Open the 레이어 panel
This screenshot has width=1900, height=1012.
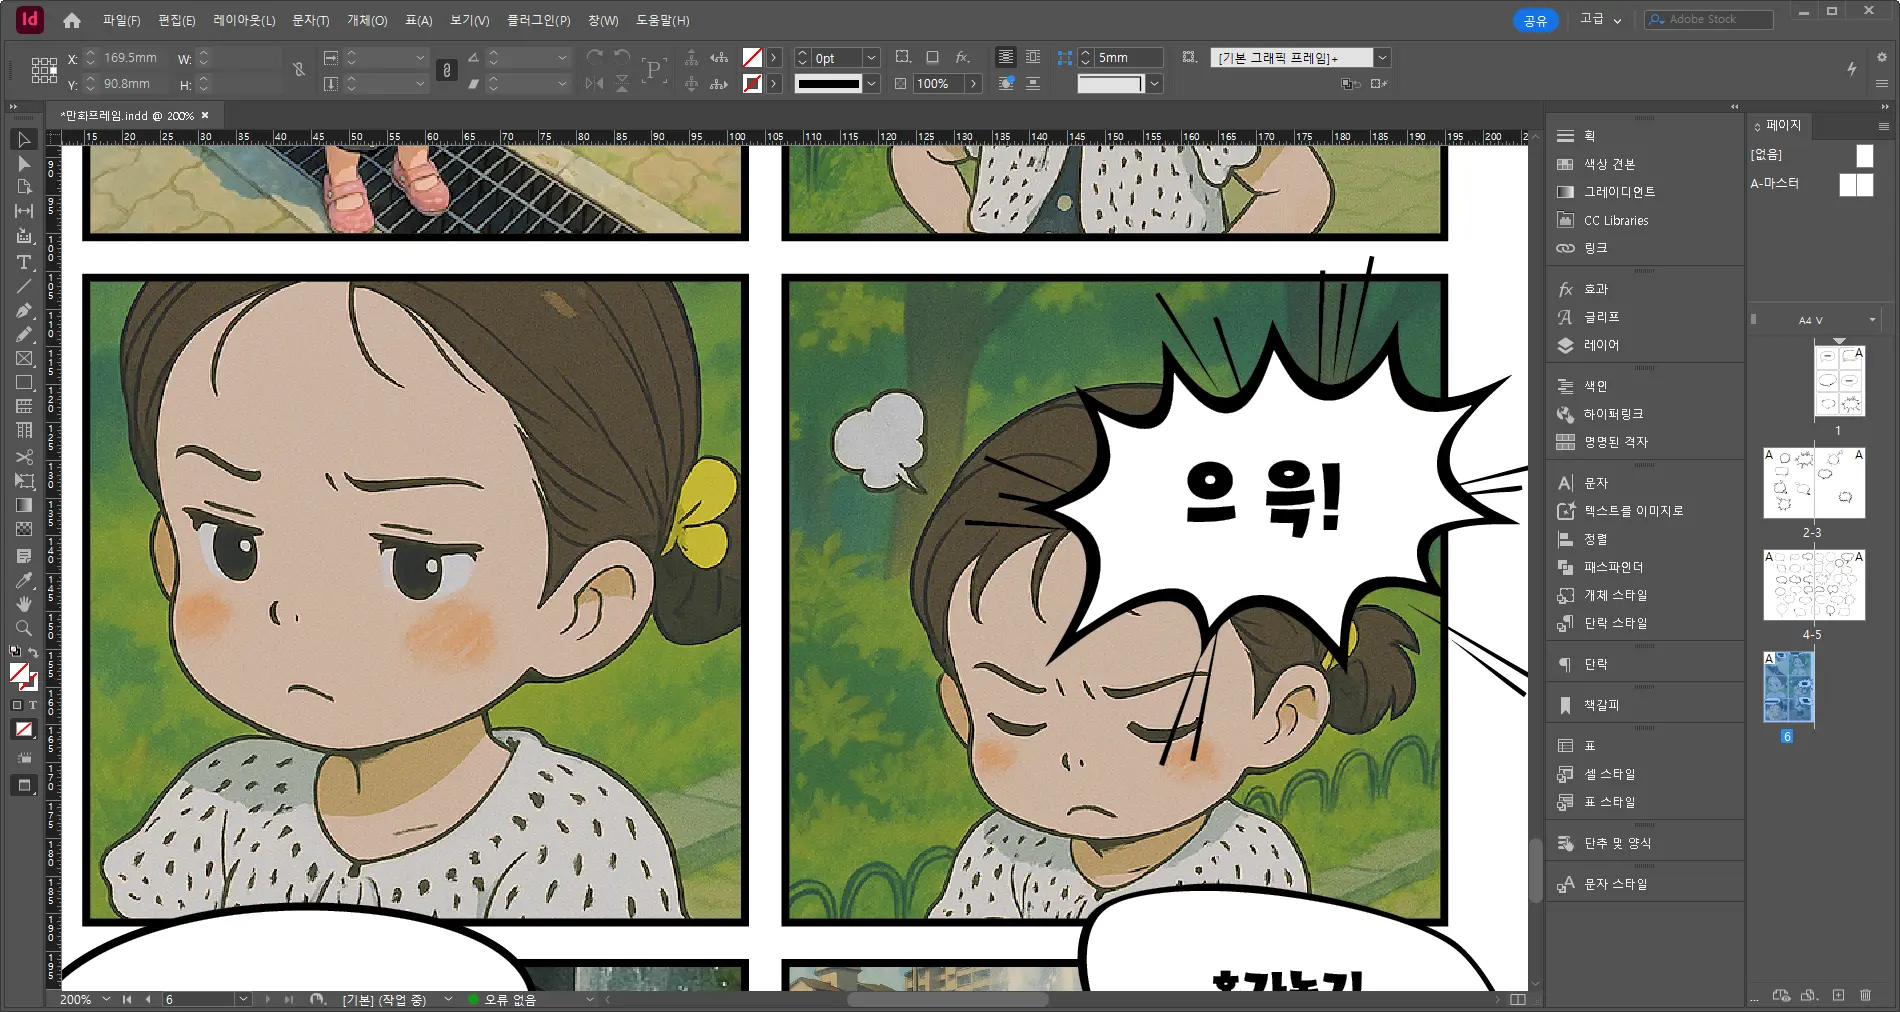[x=1600, y=345]
